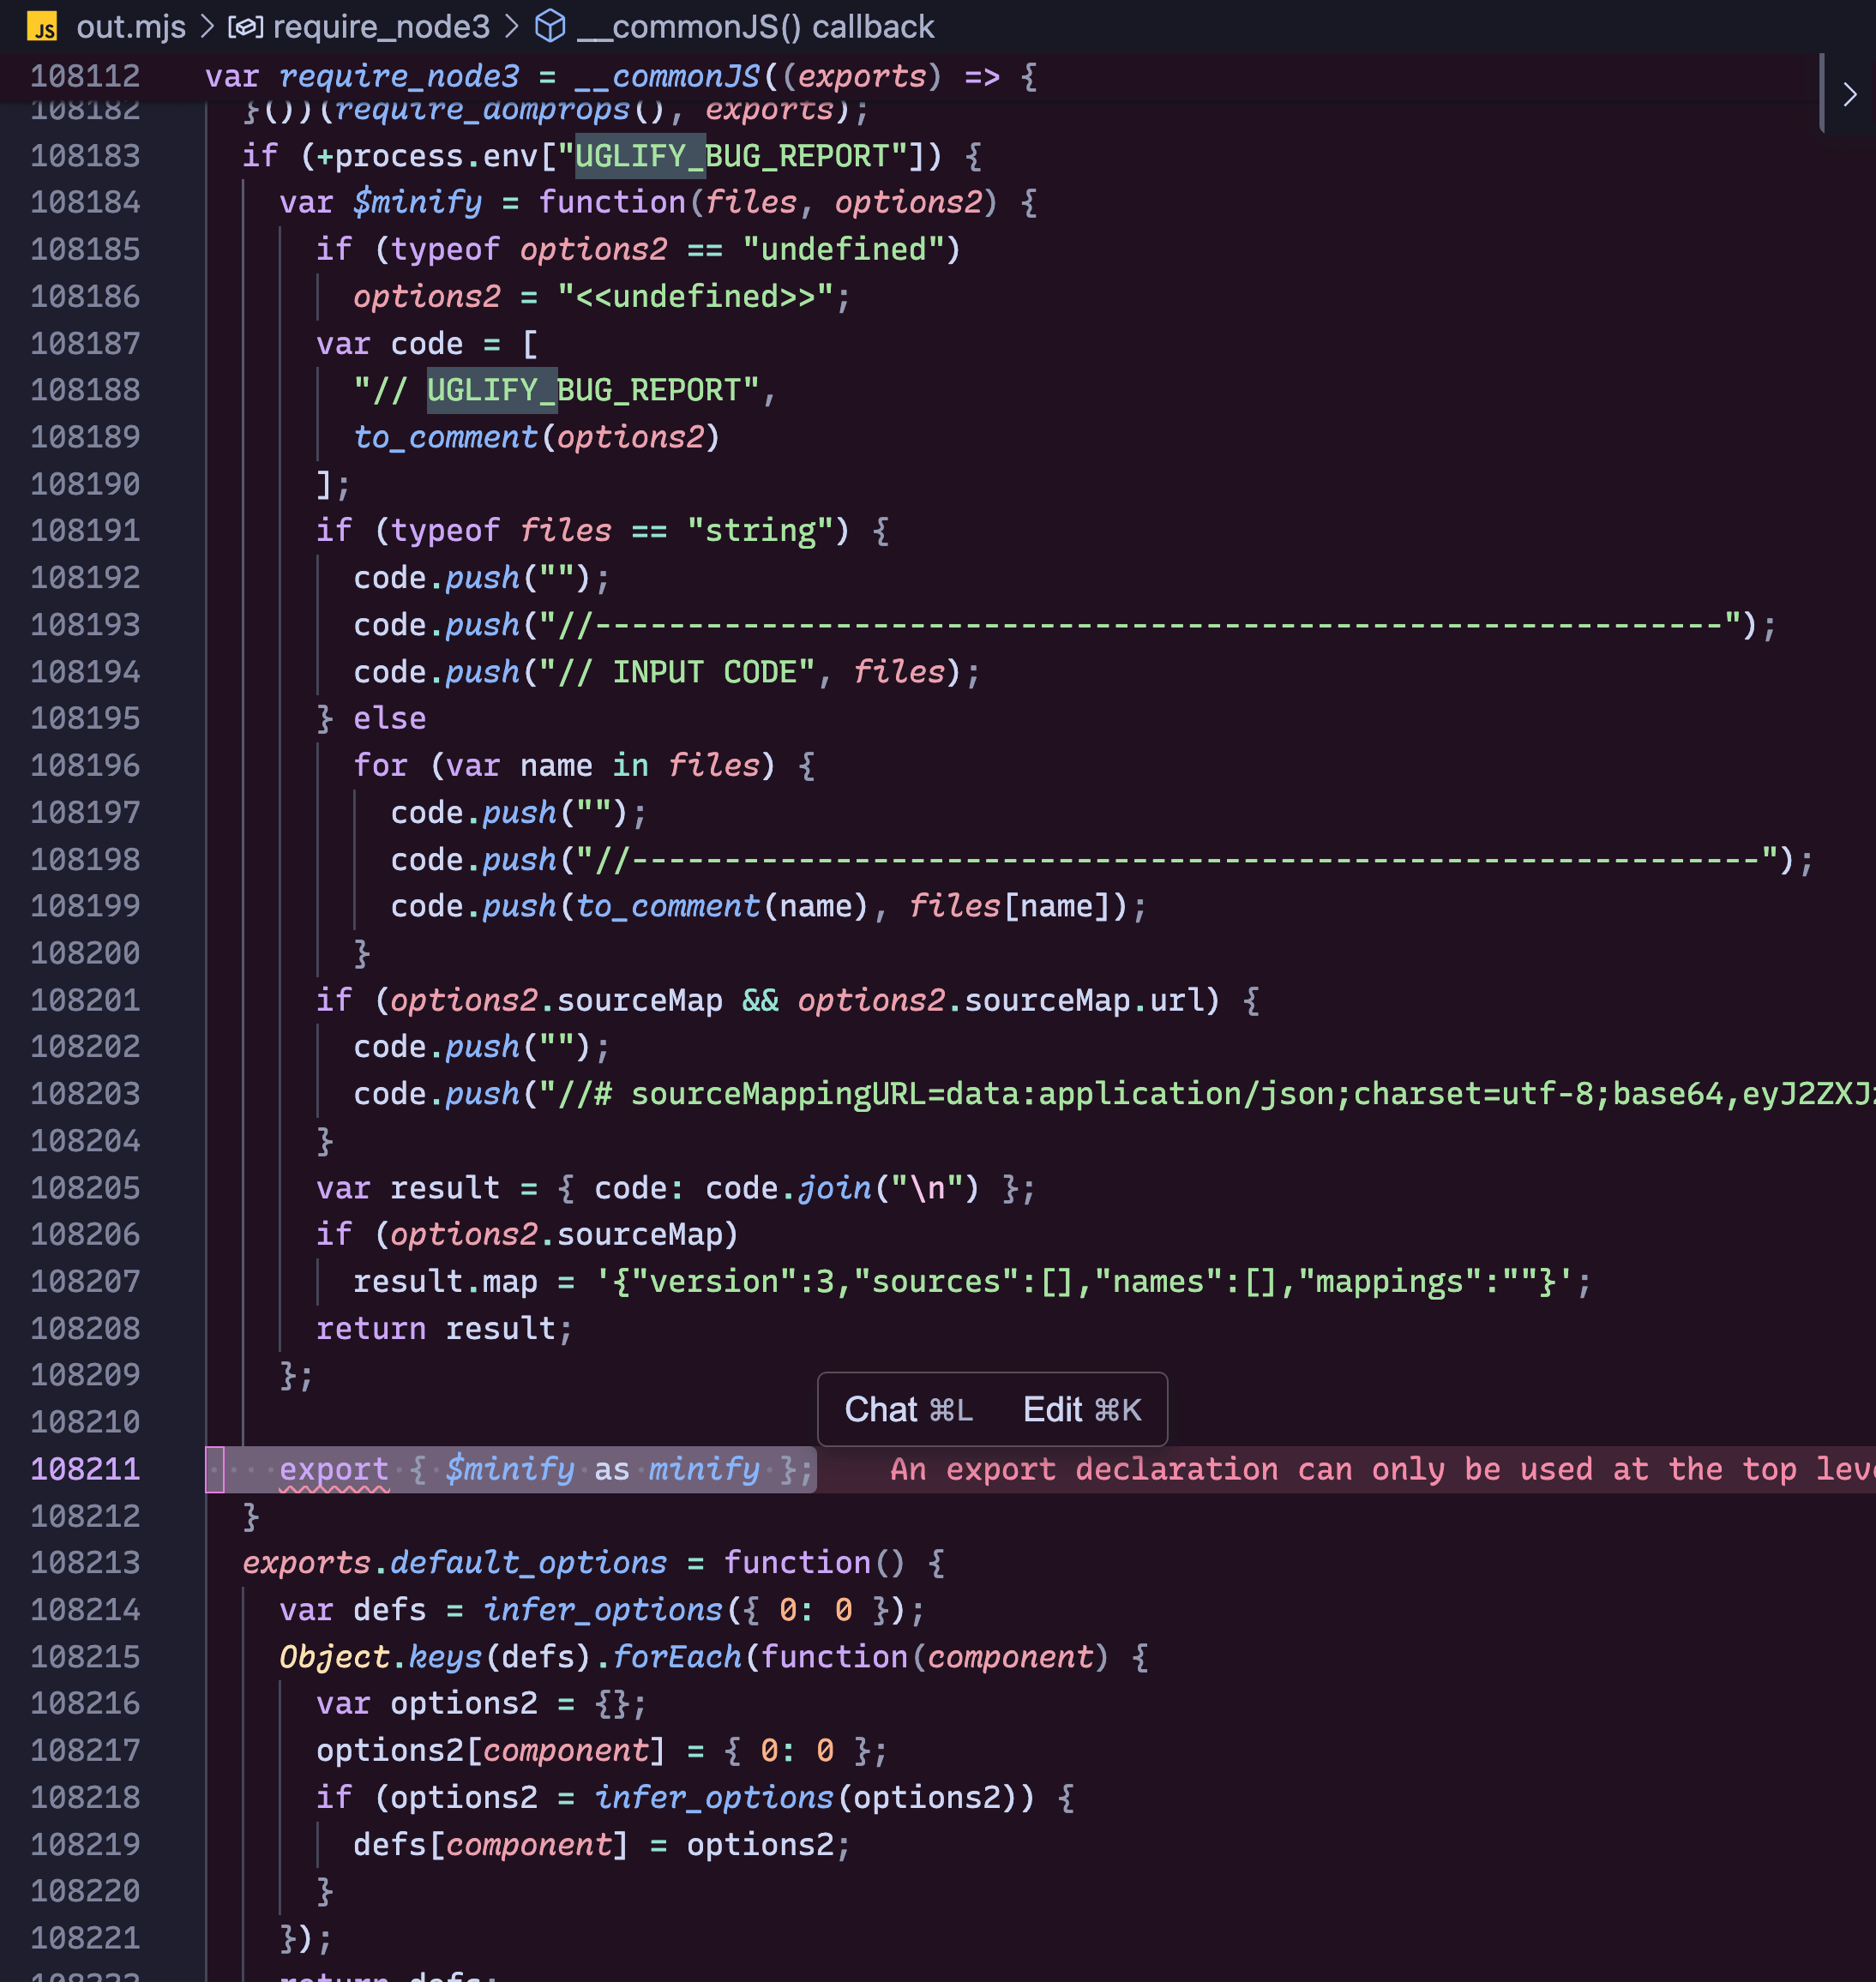Screen dimensions: 1876x1982
Task: Click the inline error message about export declaration
Action: click(1300, 1469)
